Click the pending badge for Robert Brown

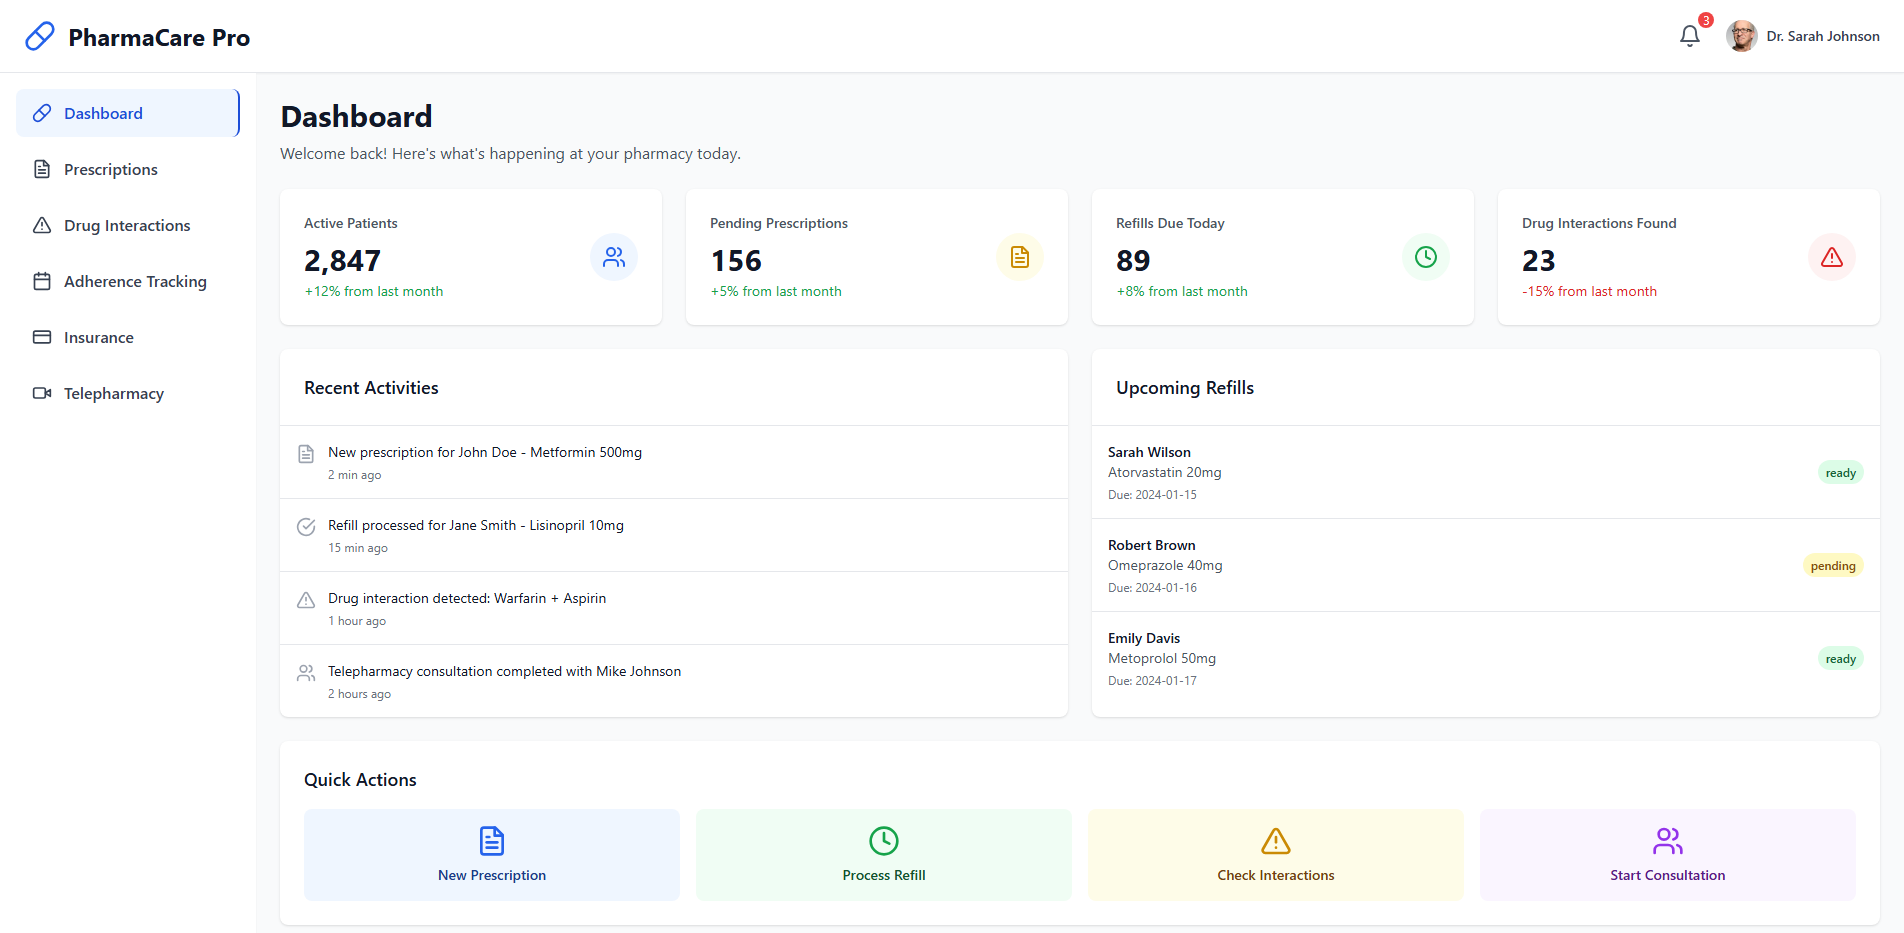point(1832,566)
